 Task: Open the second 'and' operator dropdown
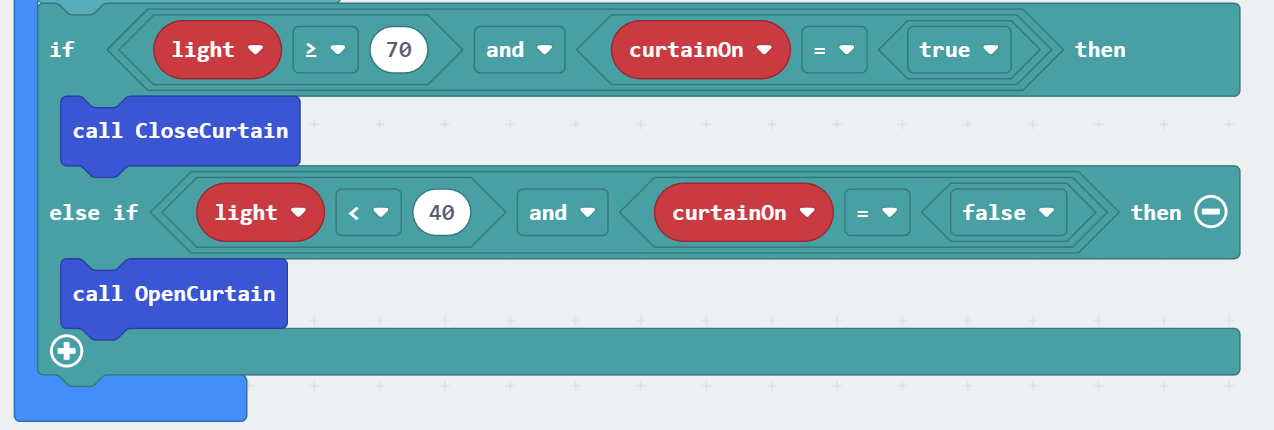(x=562, y=212)
